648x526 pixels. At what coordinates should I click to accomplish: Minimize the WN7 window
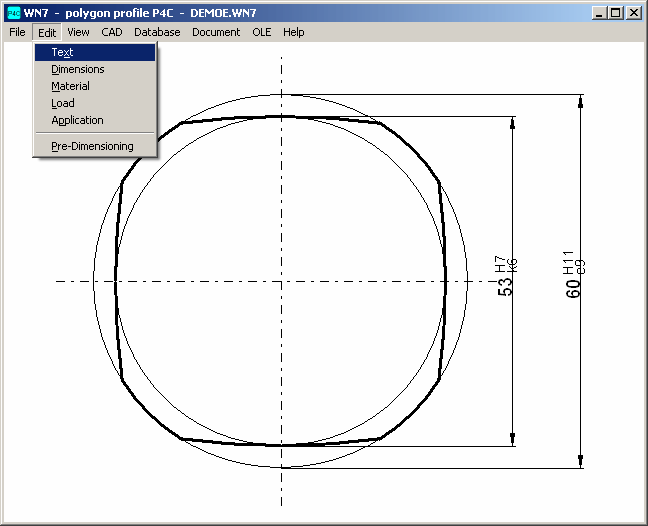599,13
